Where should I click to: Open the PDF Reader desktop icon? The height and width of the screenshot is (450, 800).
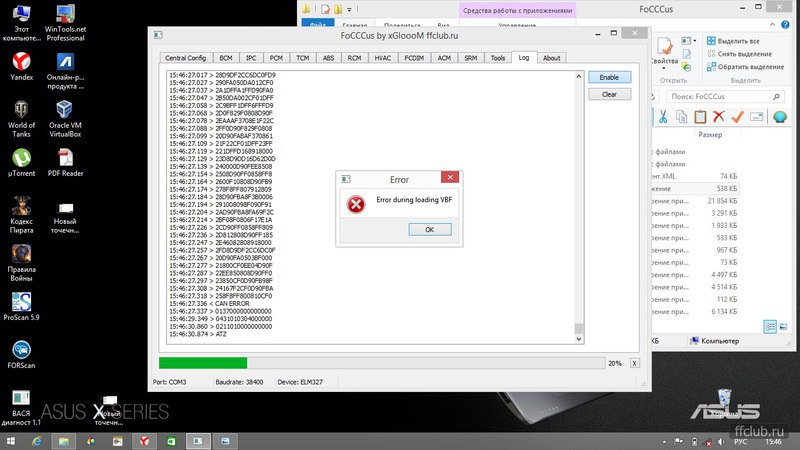click(x=65, y=162)
